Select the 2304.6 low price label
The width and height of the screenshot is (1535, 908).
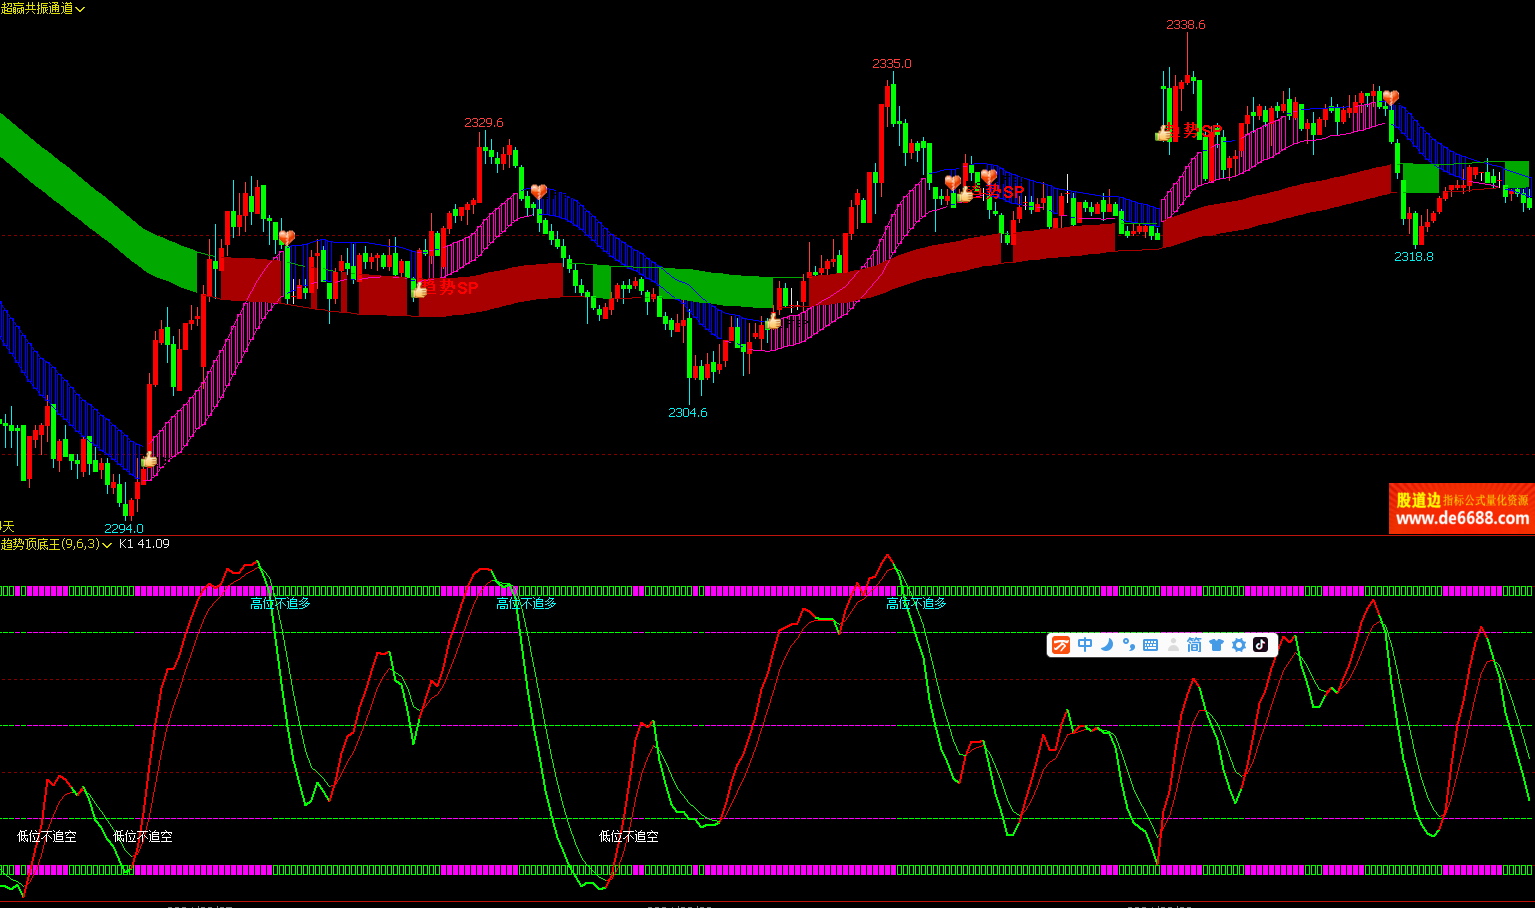coord(688,413)
